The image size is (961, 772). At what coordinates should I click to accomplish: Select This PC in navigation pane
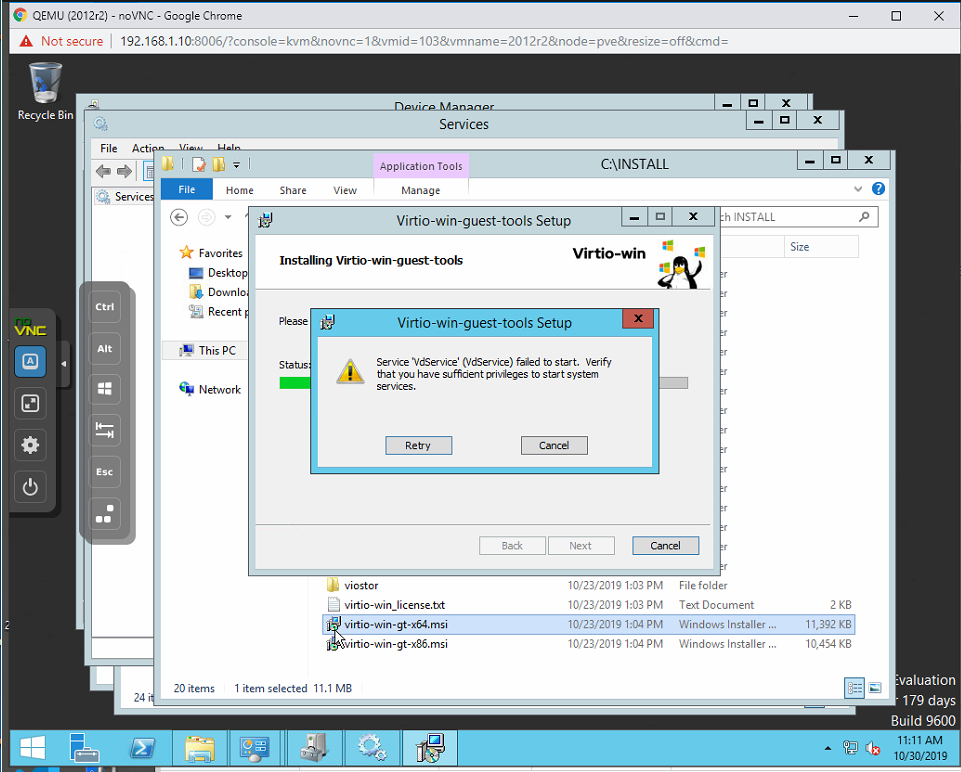coord(217,350)
